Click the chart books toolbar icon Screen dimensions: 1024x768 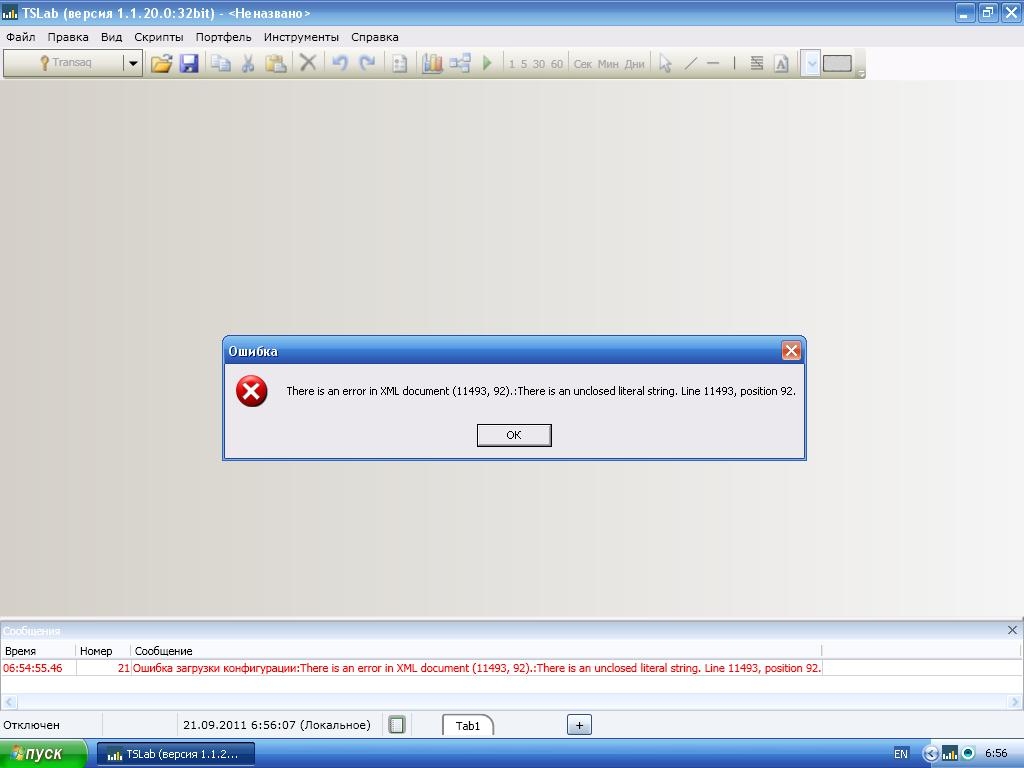[x=432, y=63]
